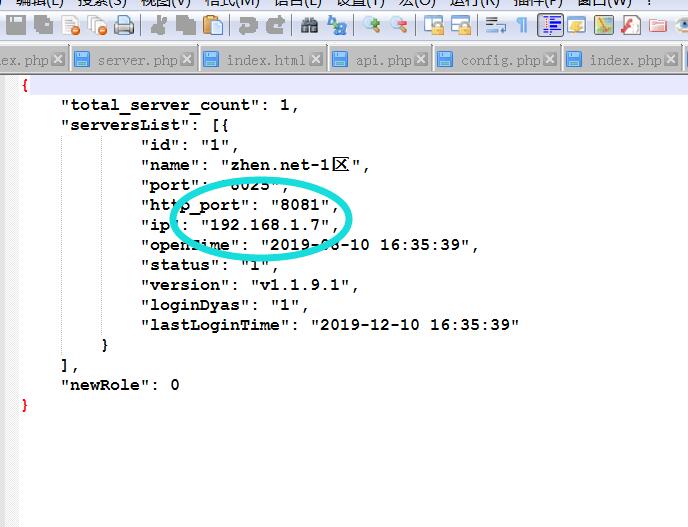Toggle the indent guide button
Image resolution: width=688 pixels, height=527 pixels.
coord(550,25)
